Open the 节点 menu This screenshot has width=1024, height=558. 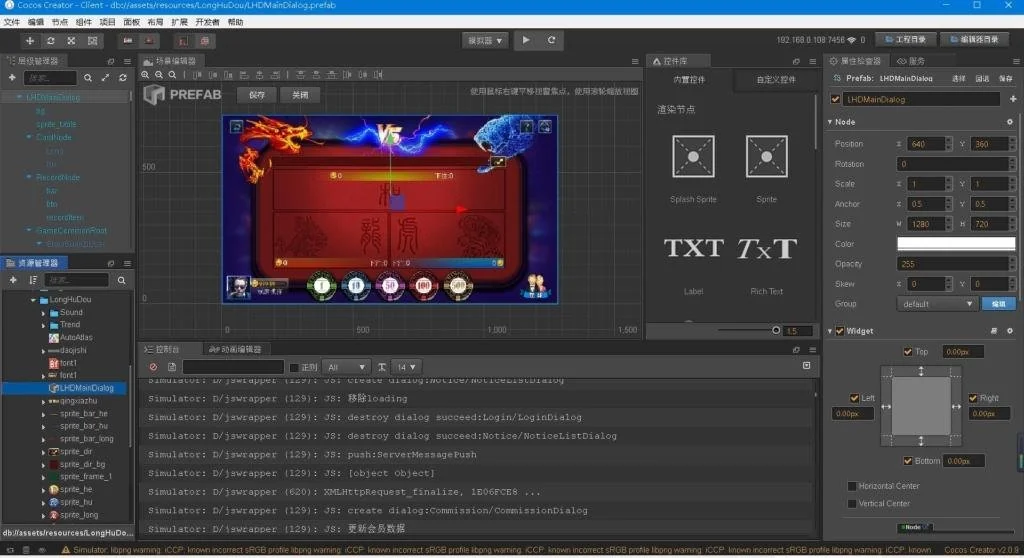[60, 21]
